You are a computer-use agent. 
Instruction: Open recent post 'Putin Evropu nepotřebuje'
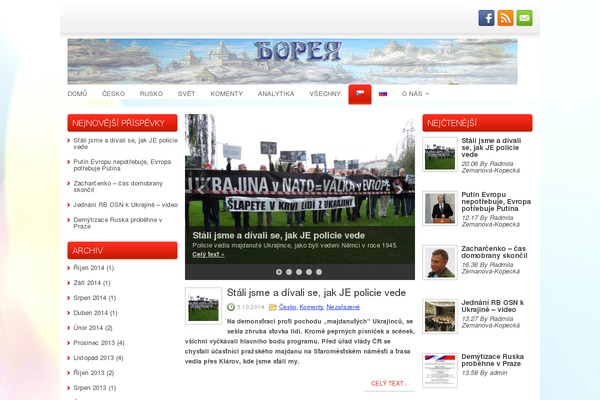(122, 165)
